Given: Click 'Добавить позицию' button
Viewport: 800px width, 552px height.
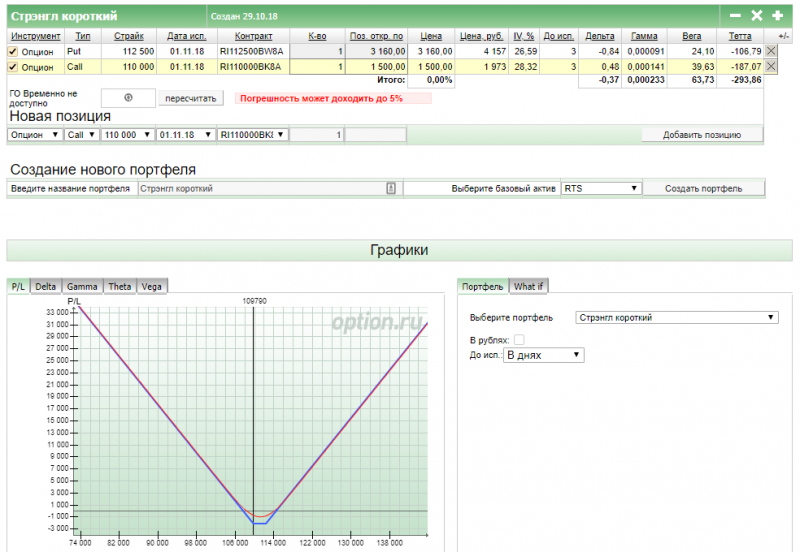Looking at the screenshot, I should tap(702, 135).
